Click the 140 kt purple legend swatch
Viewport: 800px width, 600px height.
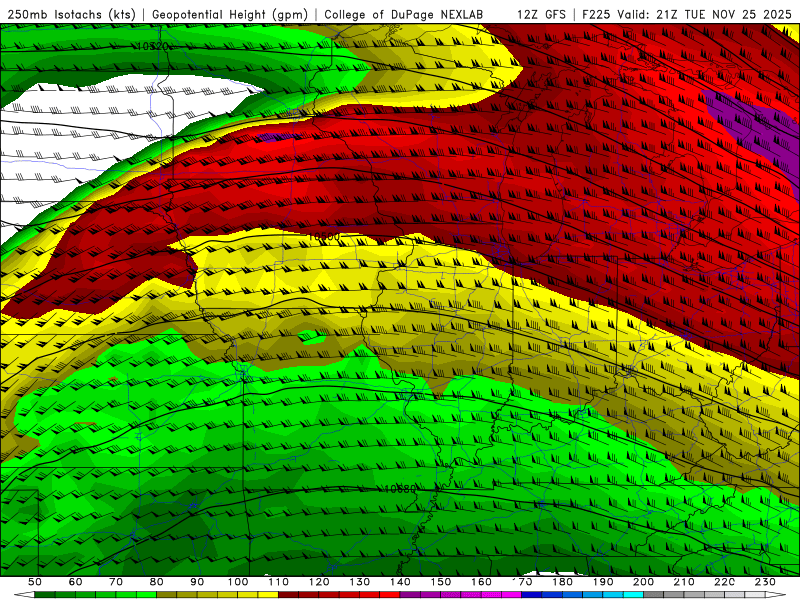tap(410, 595)
